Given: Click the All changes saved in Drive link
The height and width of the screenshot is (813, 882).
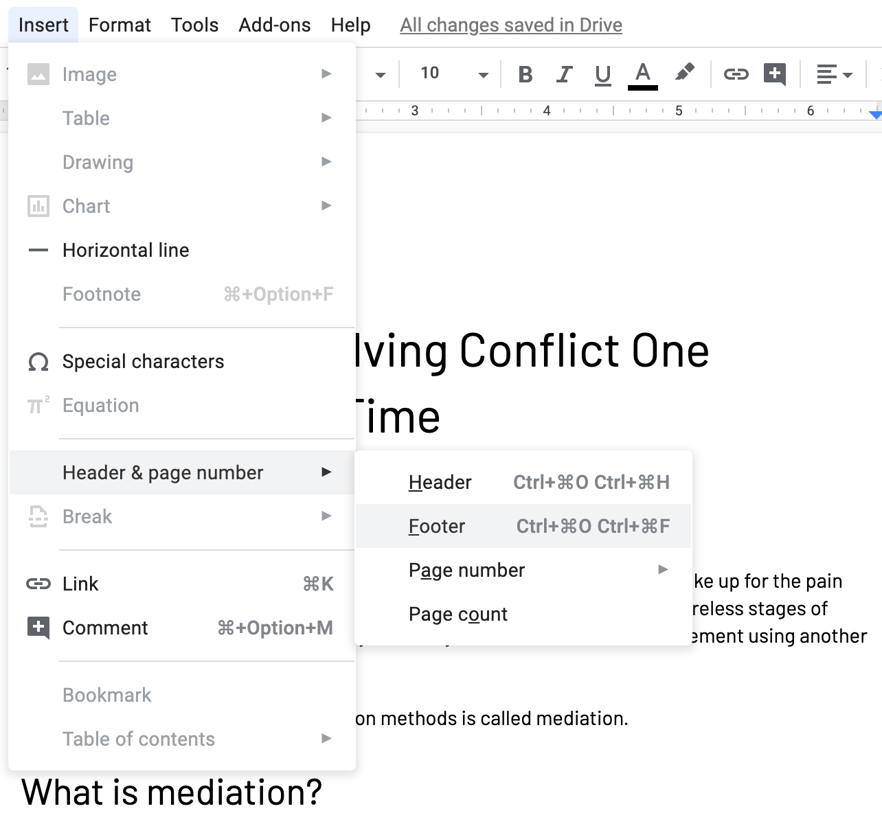Looking at the screenshot, I should click(x=510, y=25).
